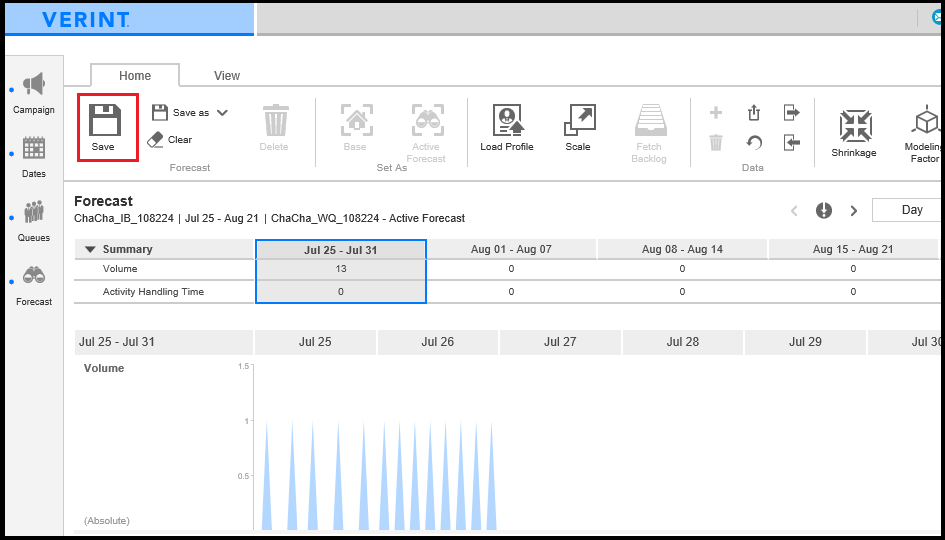Image resolution: width=945 pixels, height=540 pixels.
Task: Go to previous period with left chevron
Action: coord(794,211)
